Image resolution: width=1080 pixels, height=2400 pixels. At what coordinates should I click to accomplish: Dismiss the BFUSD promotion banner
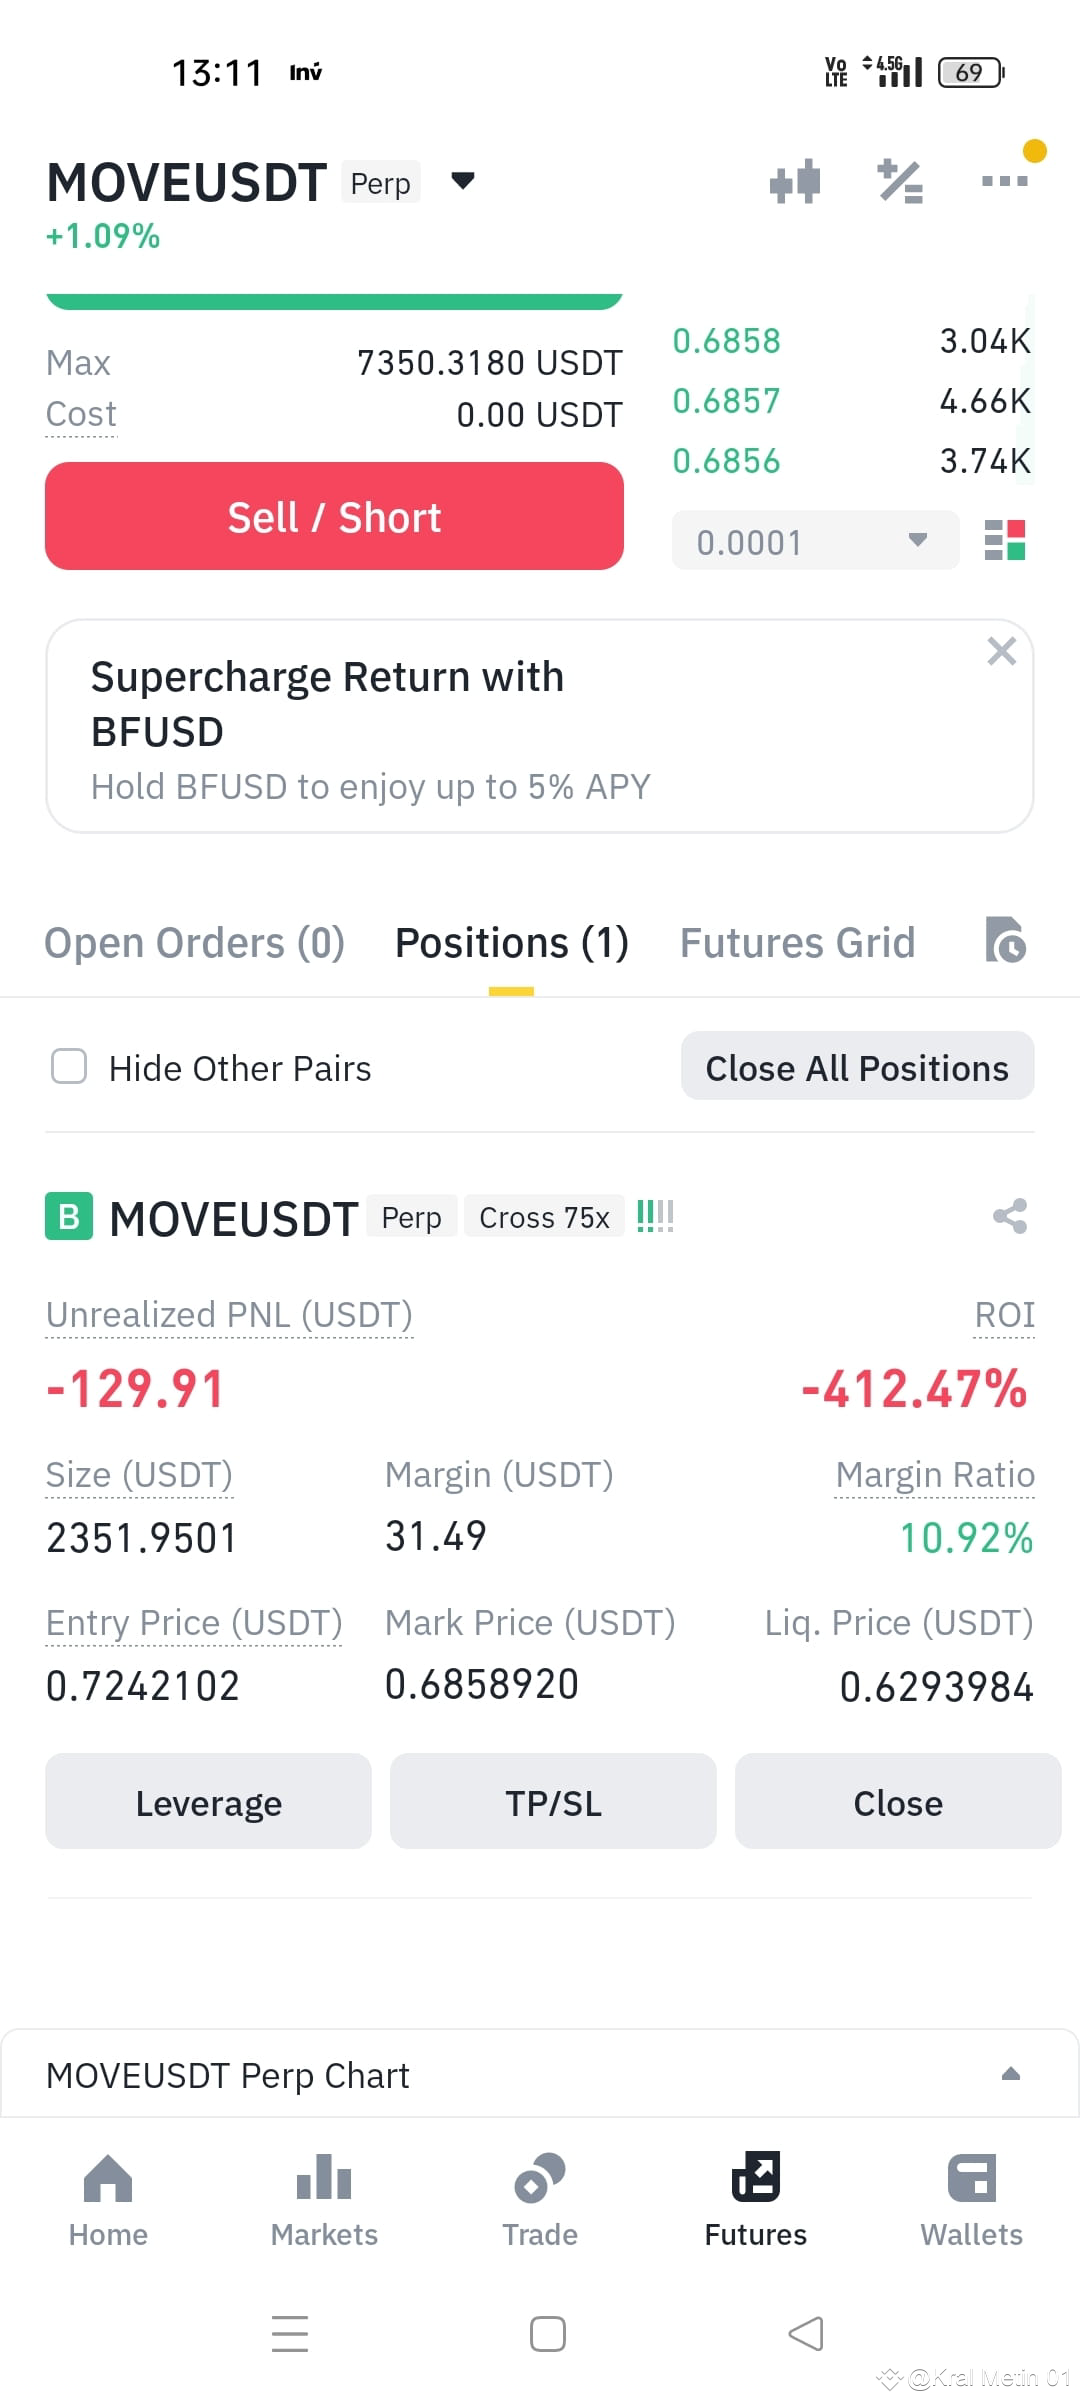(1001, 651)
